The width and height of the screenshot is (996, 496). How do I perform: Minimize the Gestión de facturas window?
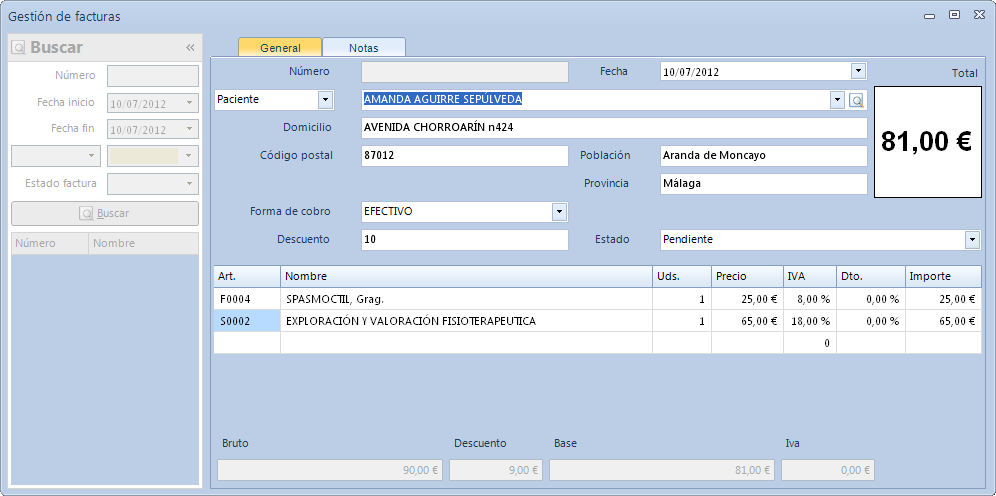point(929,16)
